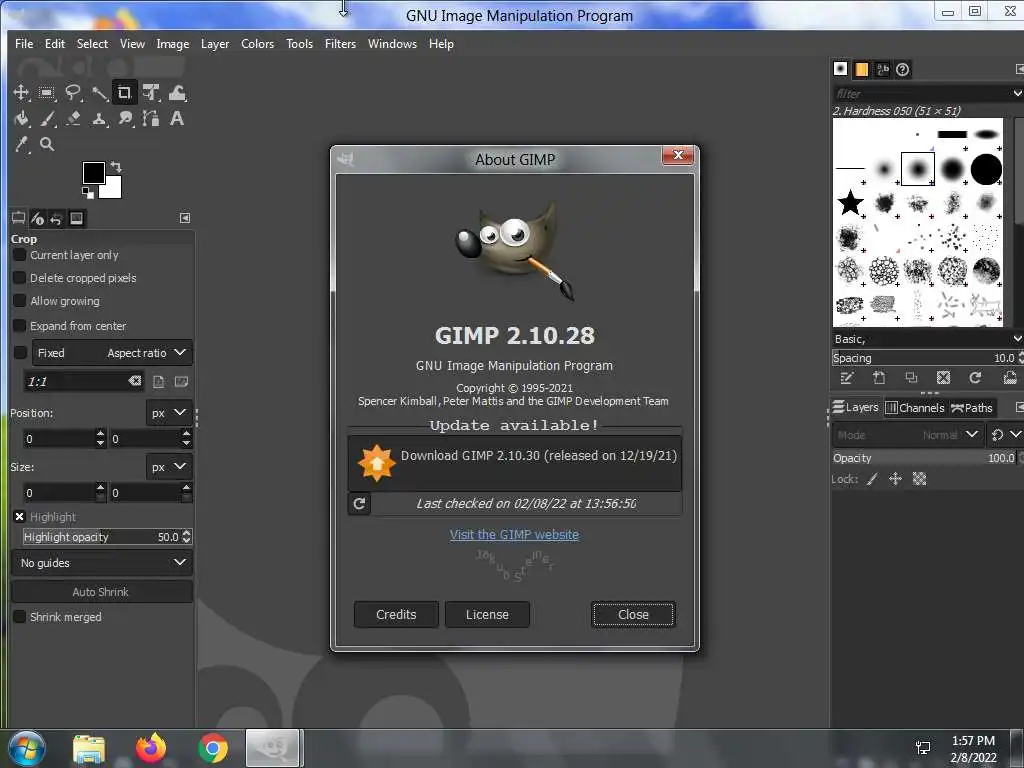Enable the Shrink merged checkbox
The image size is (1024, 768).
point(20,616)
